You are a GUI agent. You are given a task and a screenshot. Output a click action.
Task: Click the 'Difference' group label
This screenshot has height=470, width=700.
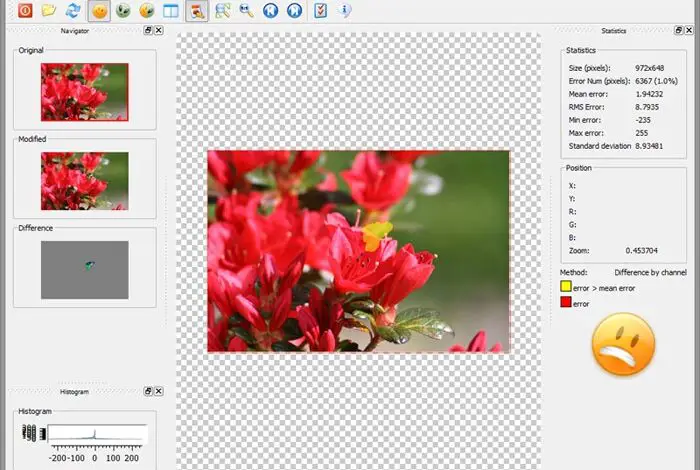tap(35, 228)
